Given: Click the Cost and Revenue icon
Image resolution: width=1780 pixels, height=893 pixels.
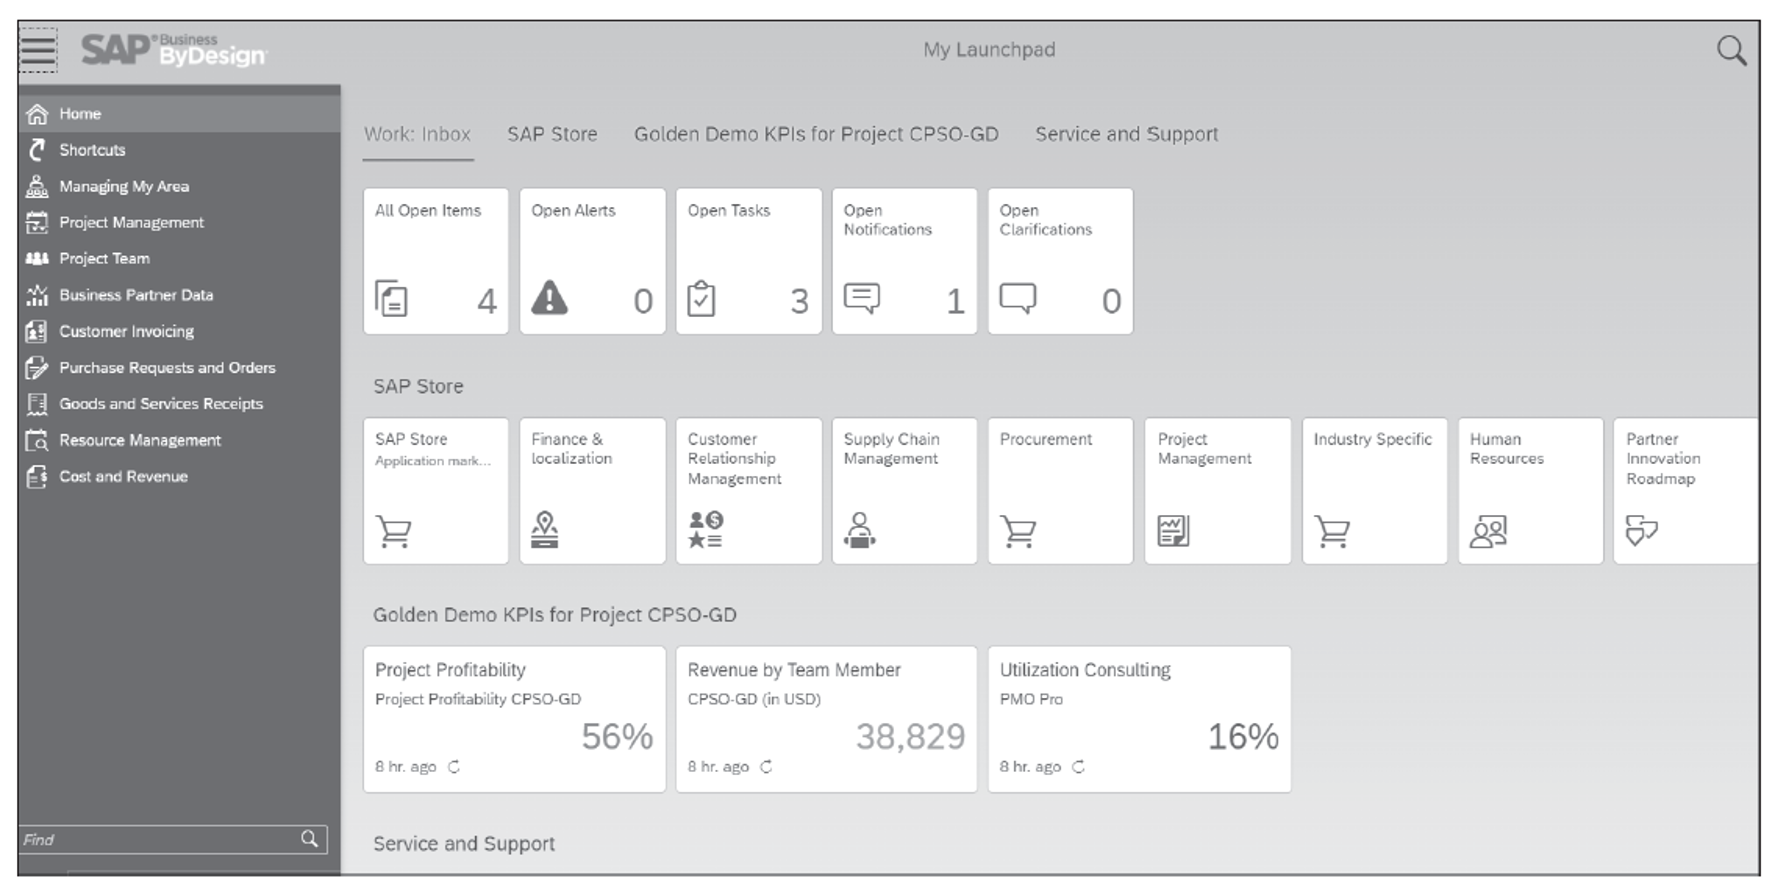Looking at the screenshot, I should [37, 477].
